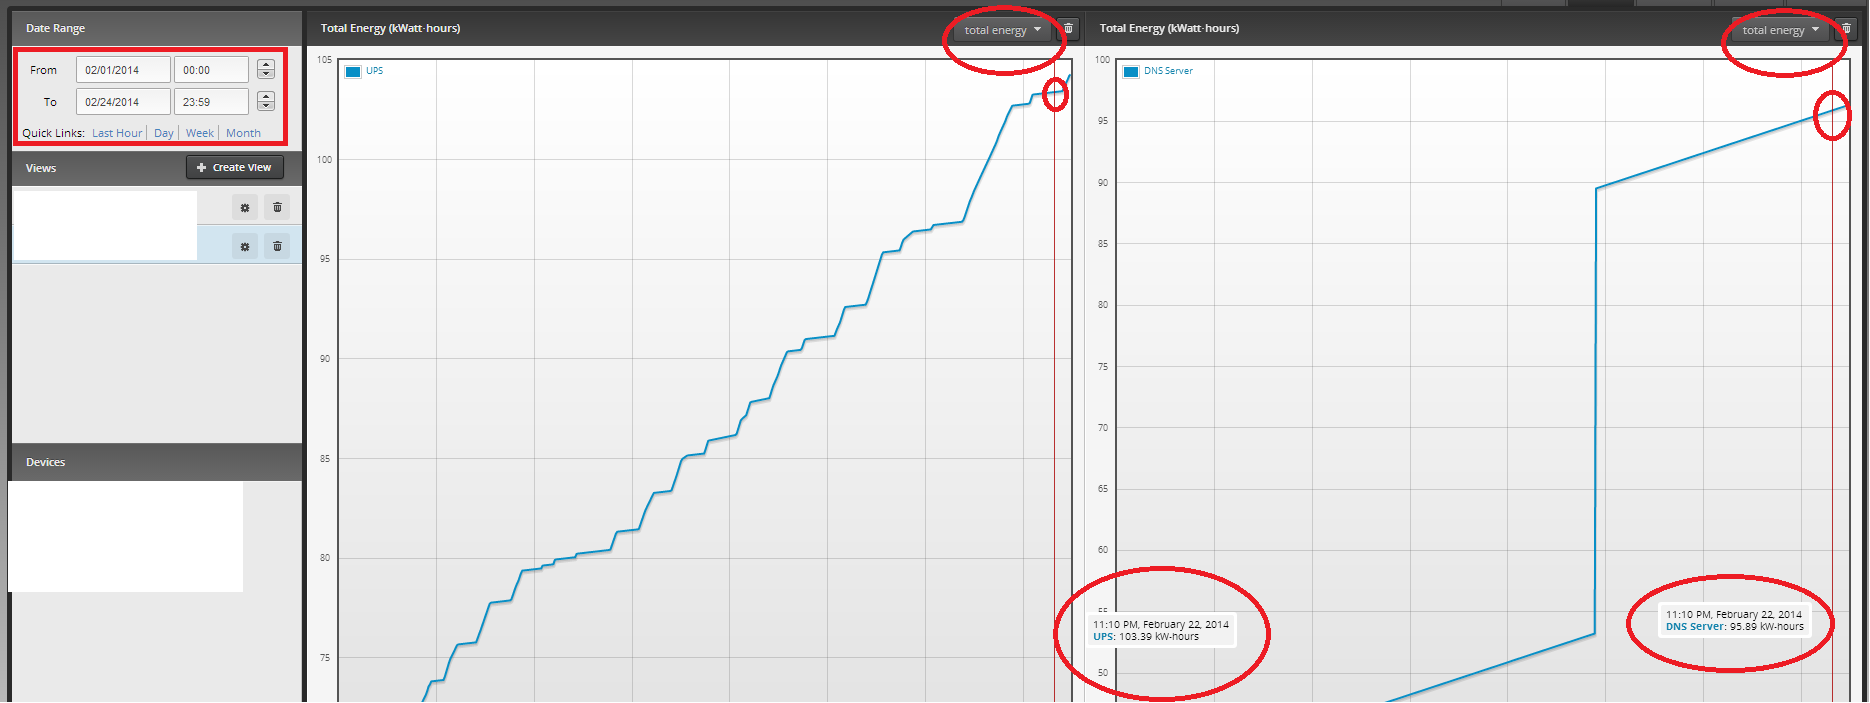Expand the UPS chart's total energy dropdown
The image size is (1870, 703).
point(1002,30)
